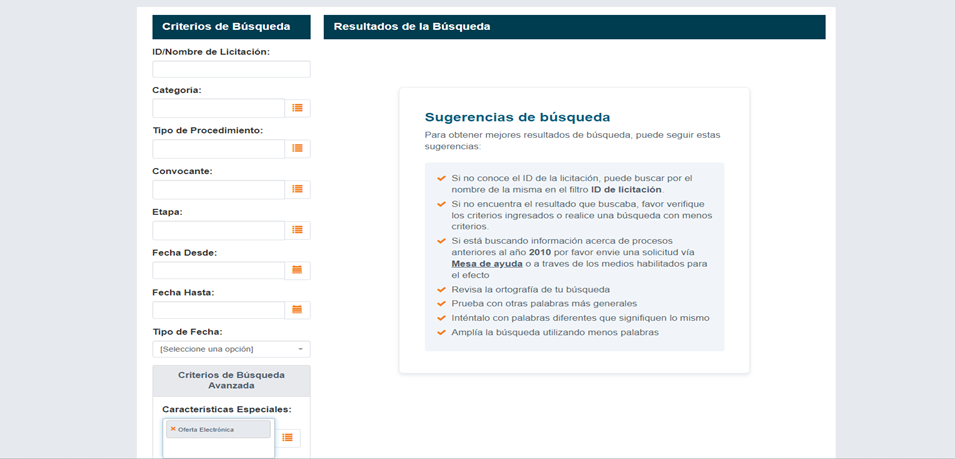Viewport: 955px width, 459px height.
Task: Expand the Tipo de Fecha dropdown
Action: [231, 349]
